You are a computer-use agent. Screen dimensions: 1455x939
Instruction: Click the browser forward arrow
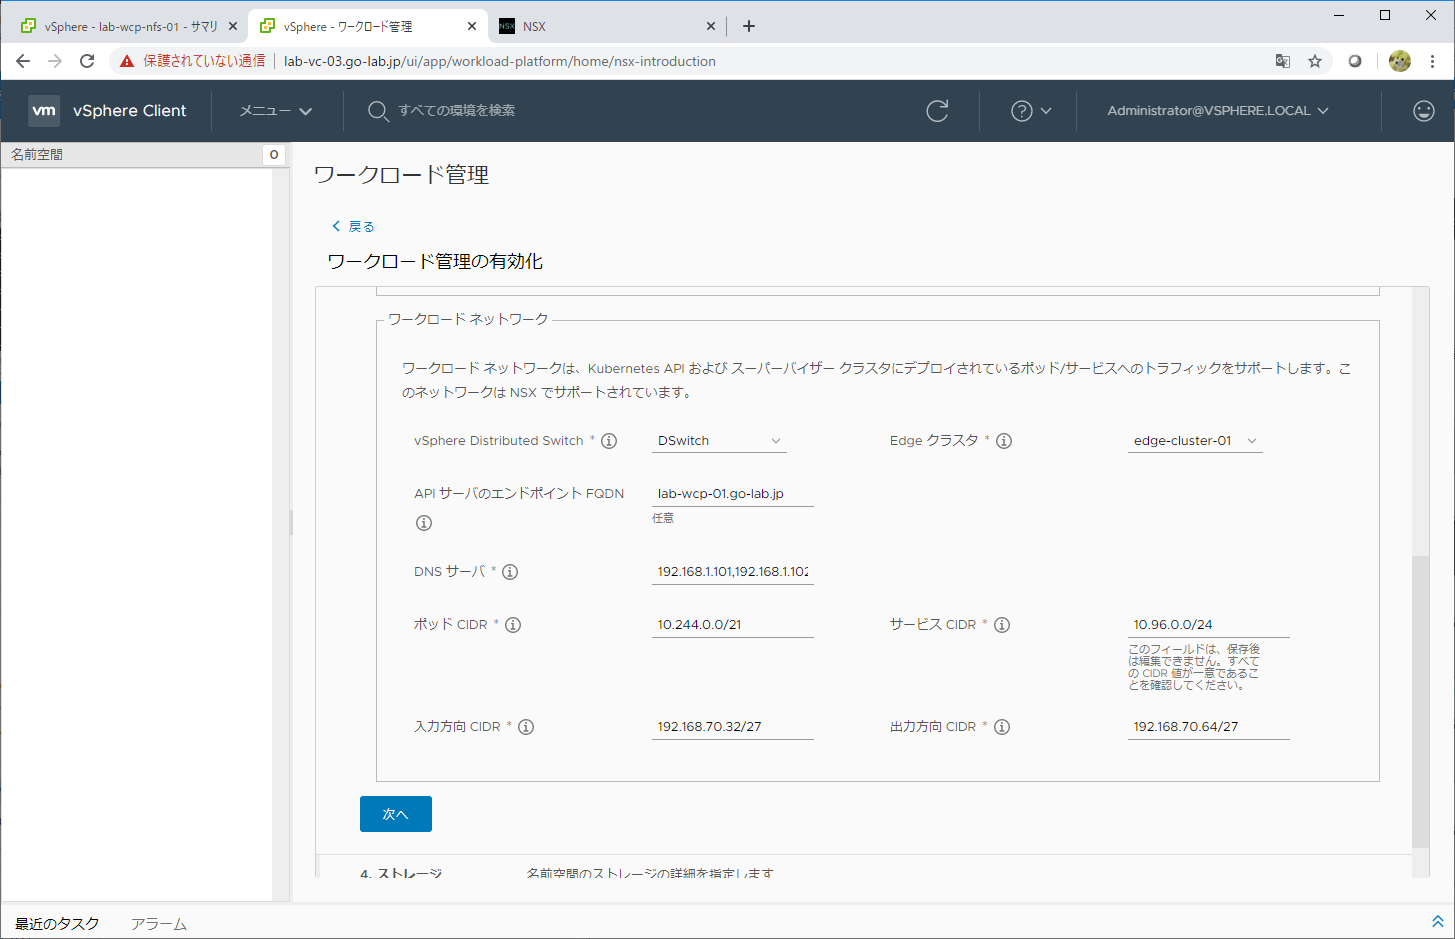(x=55, y=61)
